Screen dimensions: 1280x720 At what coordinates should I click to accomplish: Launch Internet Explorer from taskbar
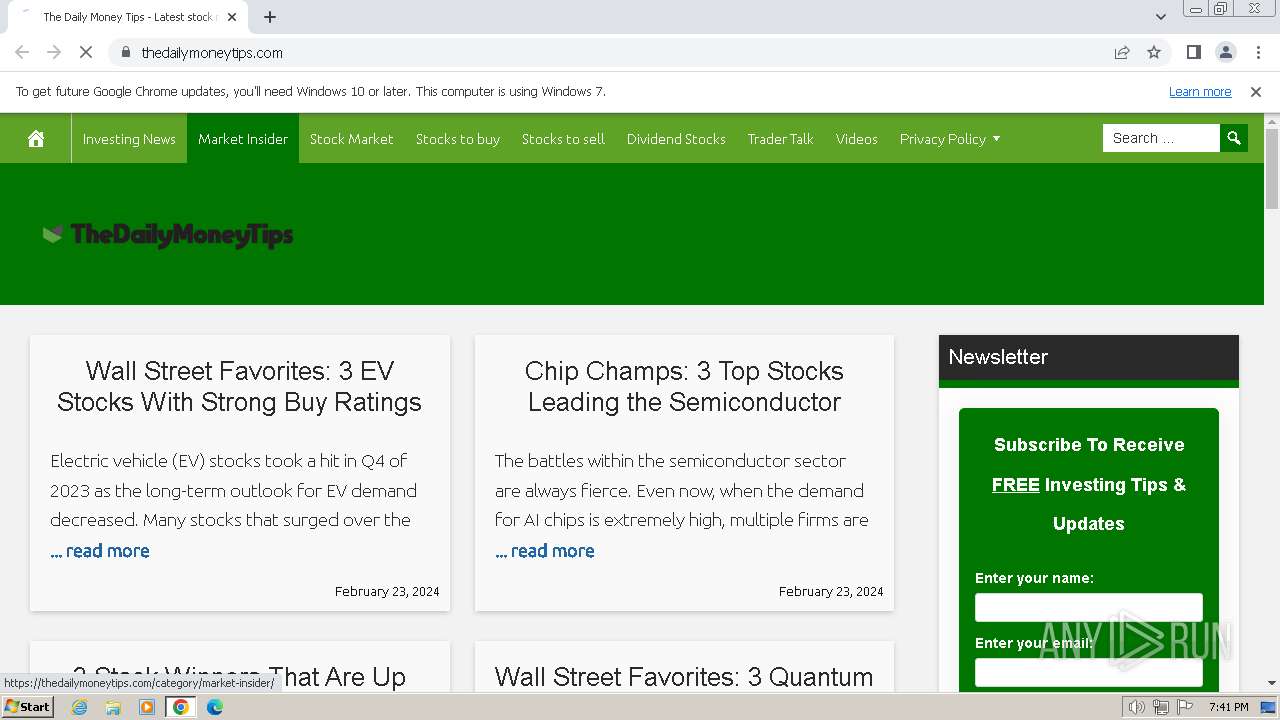pos(80,707)
